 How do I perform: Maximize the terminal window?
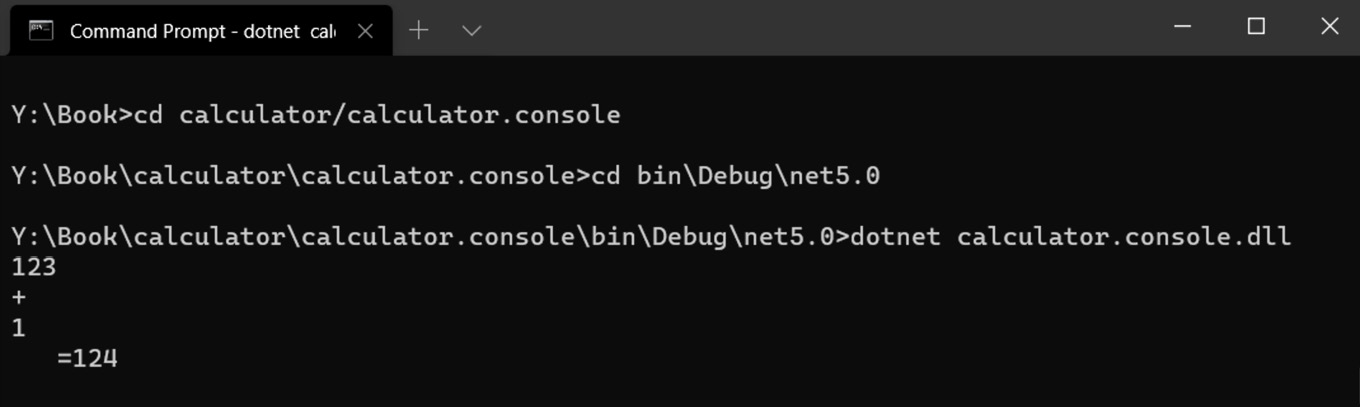click(x=1257, y=27)
